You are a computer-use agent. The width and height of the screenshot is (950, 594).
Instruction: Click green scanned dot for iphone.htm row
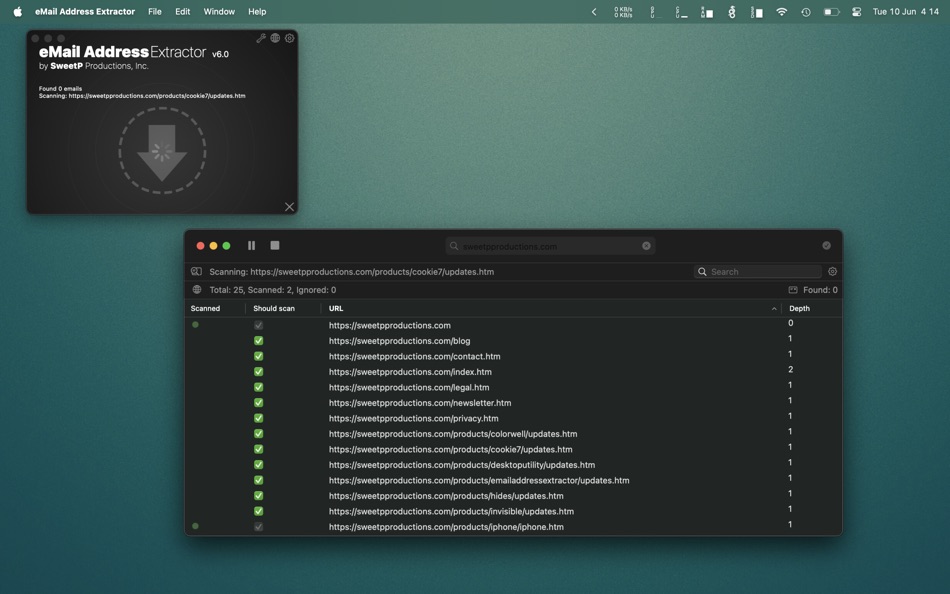(195, 526)
